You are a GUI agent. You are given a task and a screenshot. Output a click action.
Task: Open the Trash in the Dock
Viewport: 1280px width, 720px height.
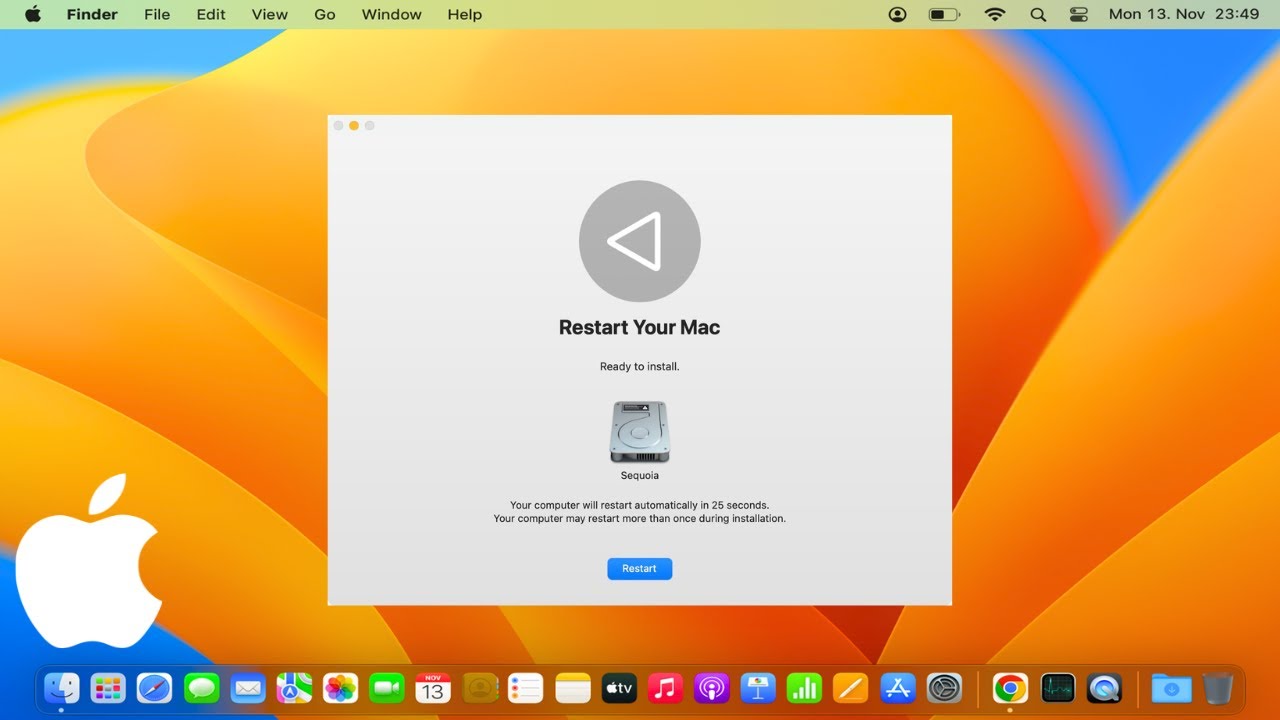[1218, 688]
